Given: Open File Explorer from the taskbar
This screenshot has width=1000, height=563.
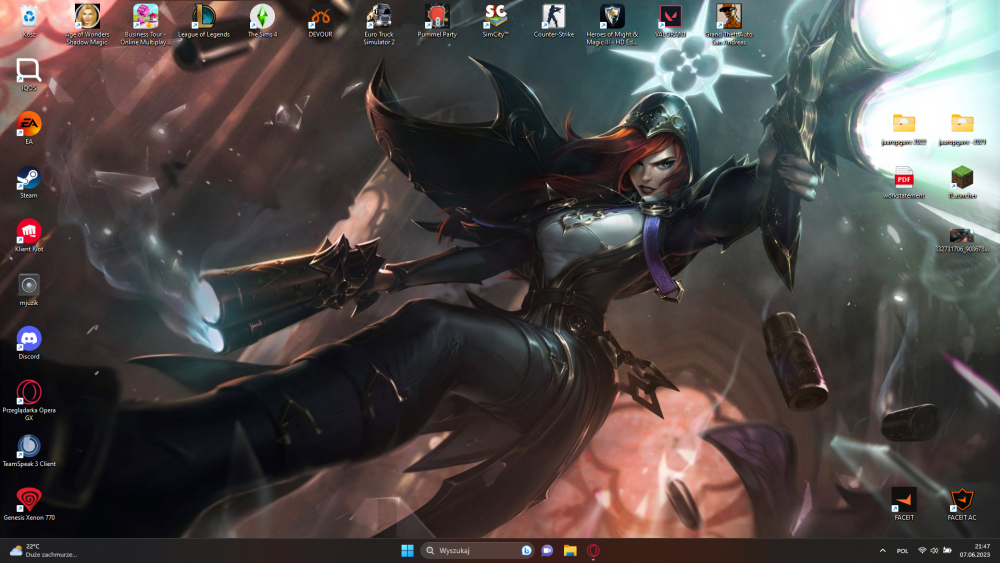Looking at the screenshot, I should pos(570,550).
